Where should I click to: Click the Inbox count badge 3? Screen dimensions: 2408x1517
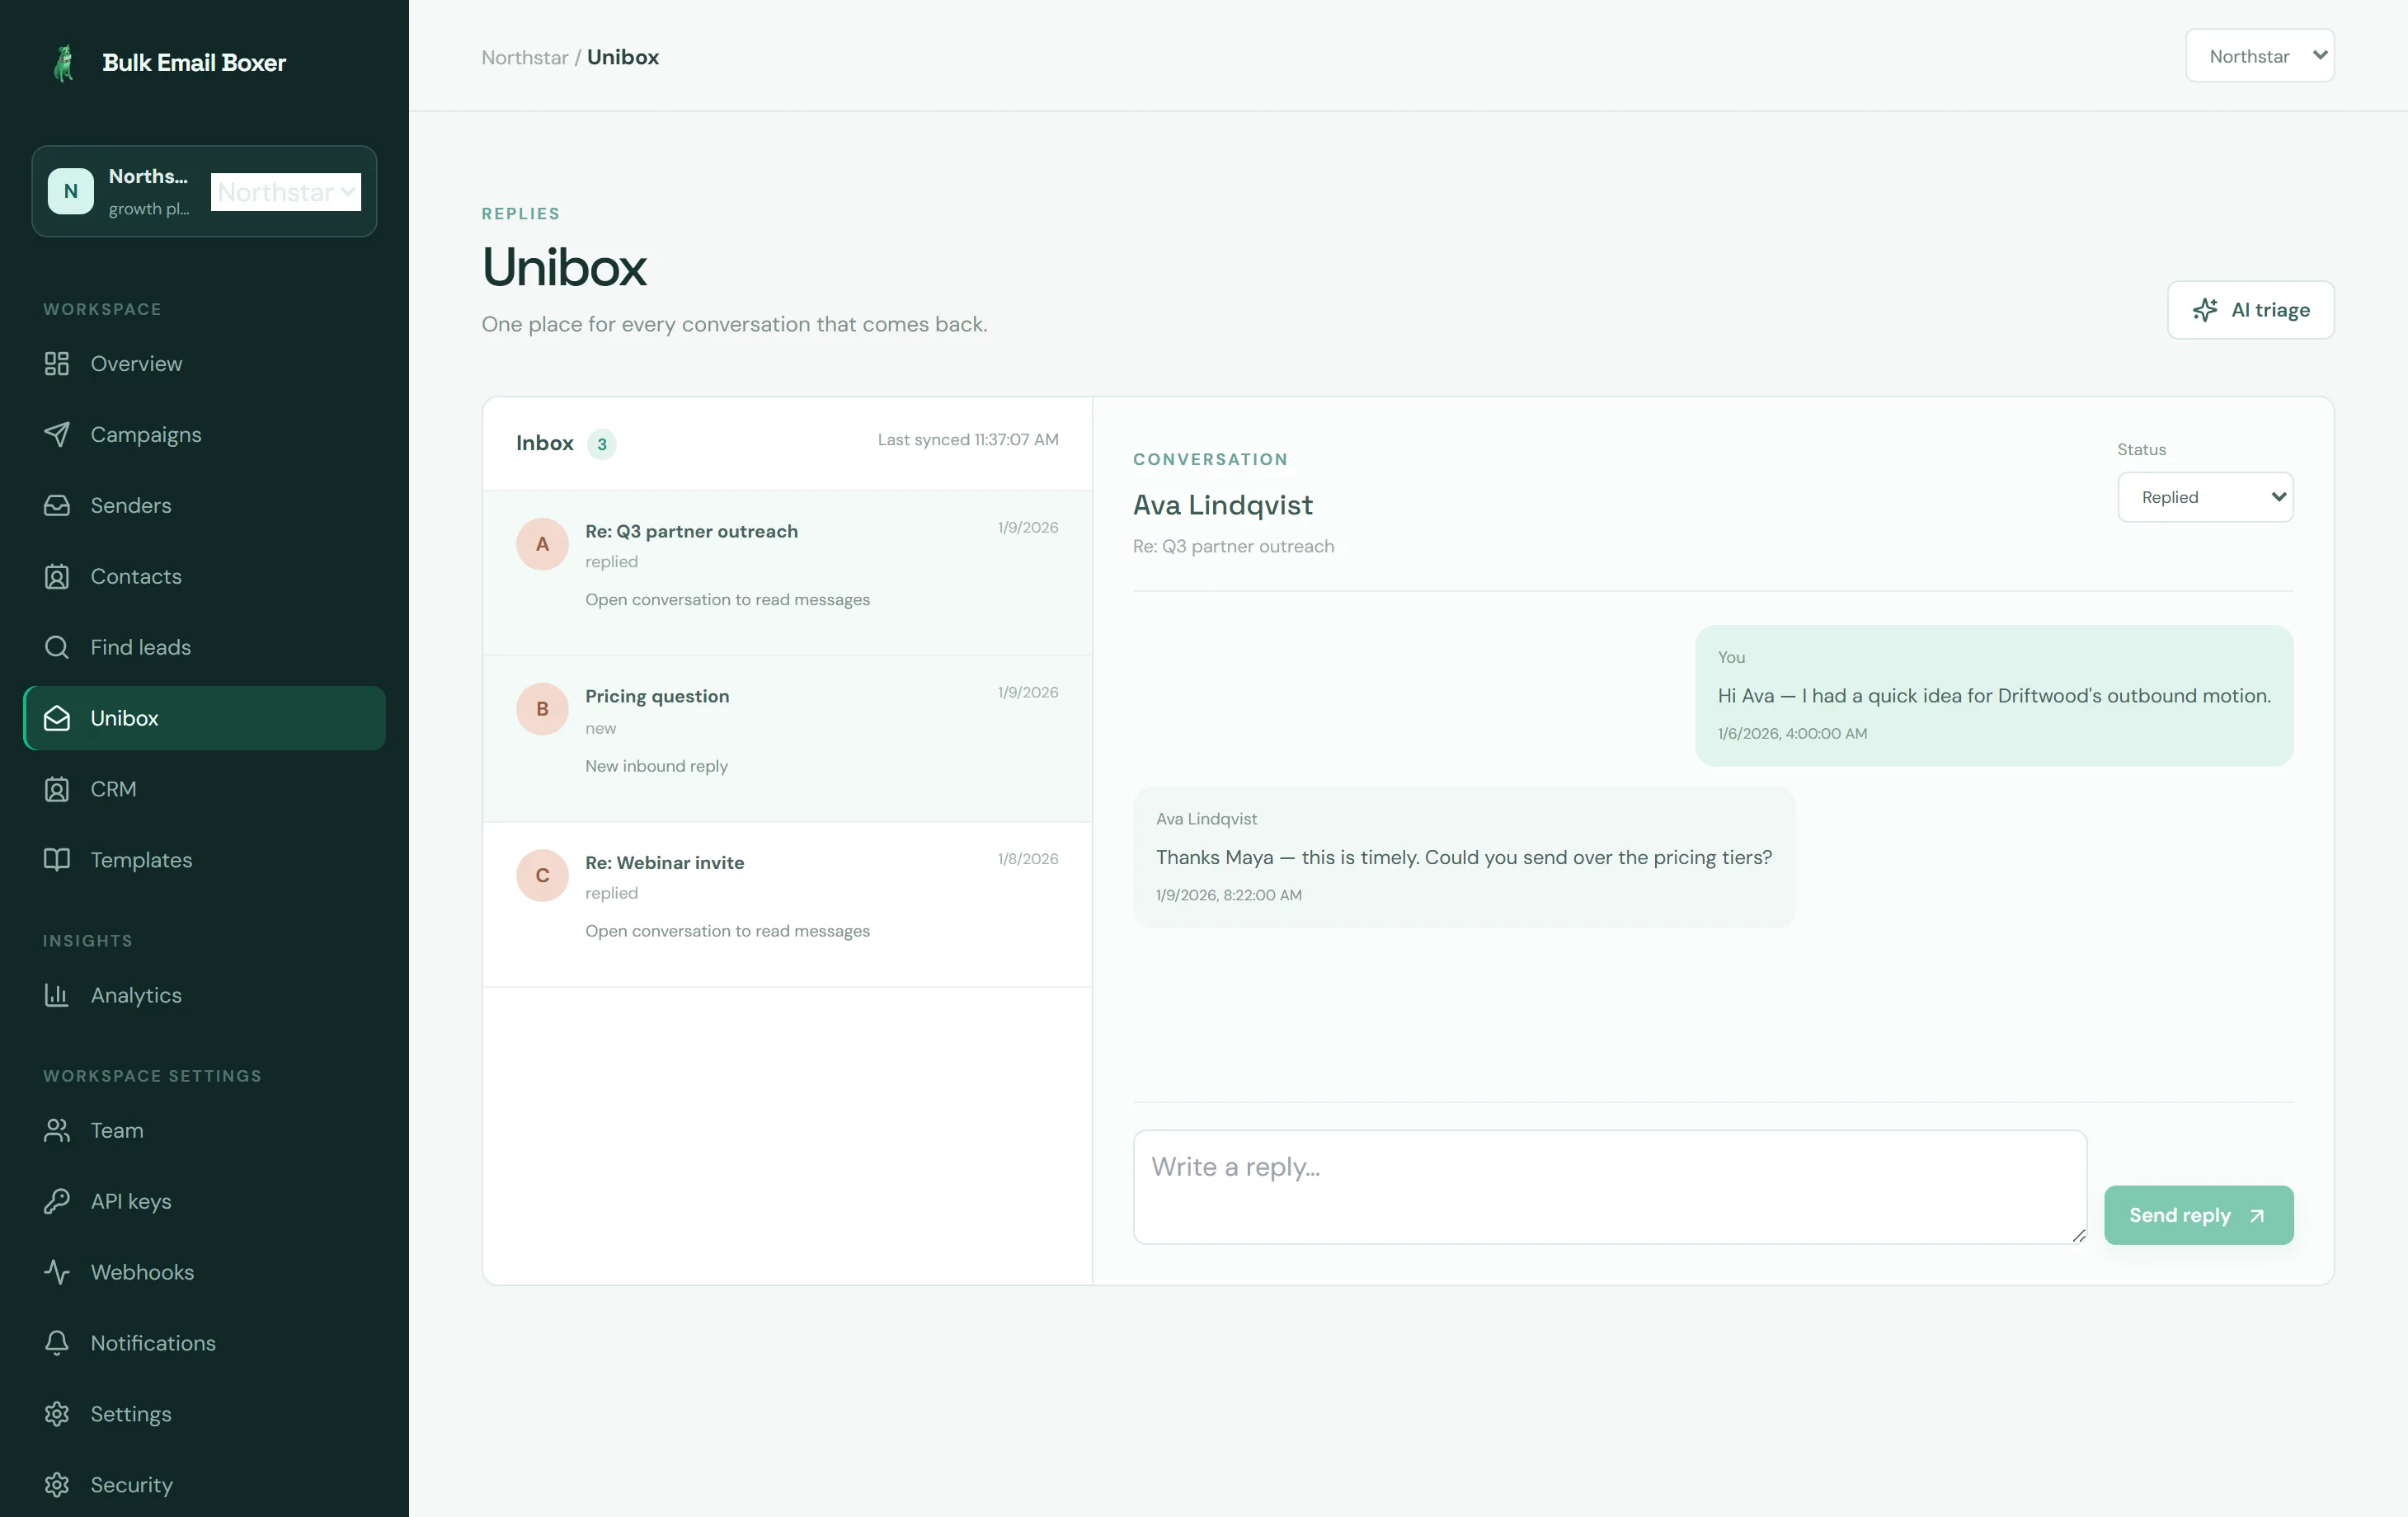[602, 444]
